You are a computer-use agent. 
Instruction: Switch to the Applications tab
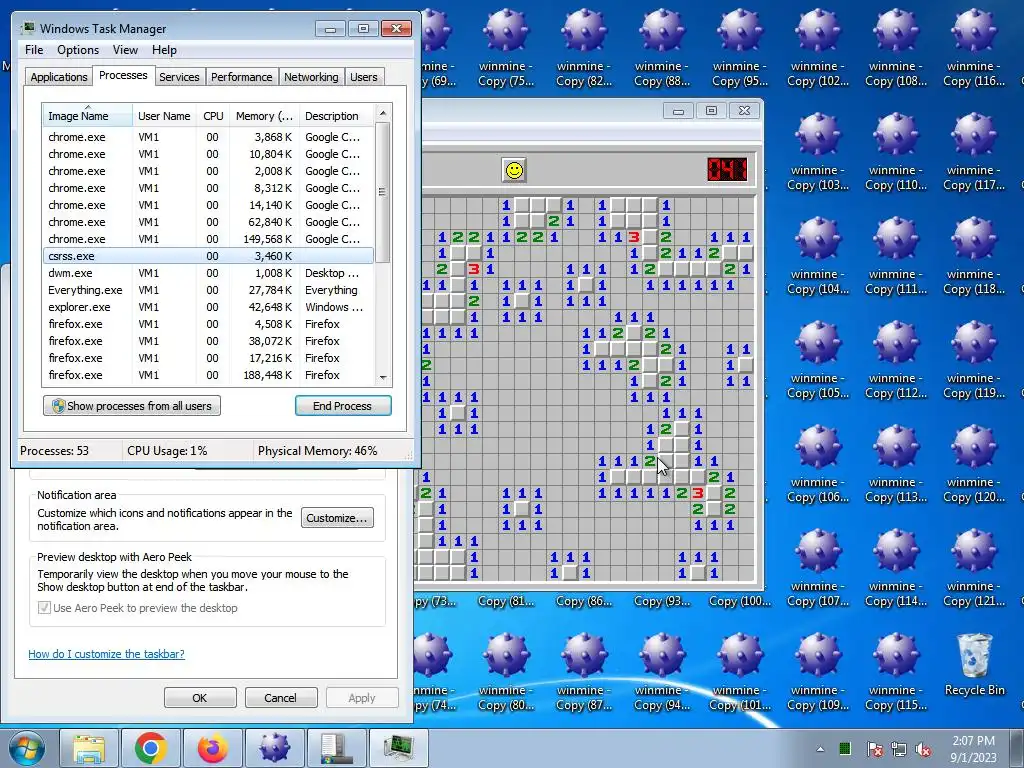(59, 77)
